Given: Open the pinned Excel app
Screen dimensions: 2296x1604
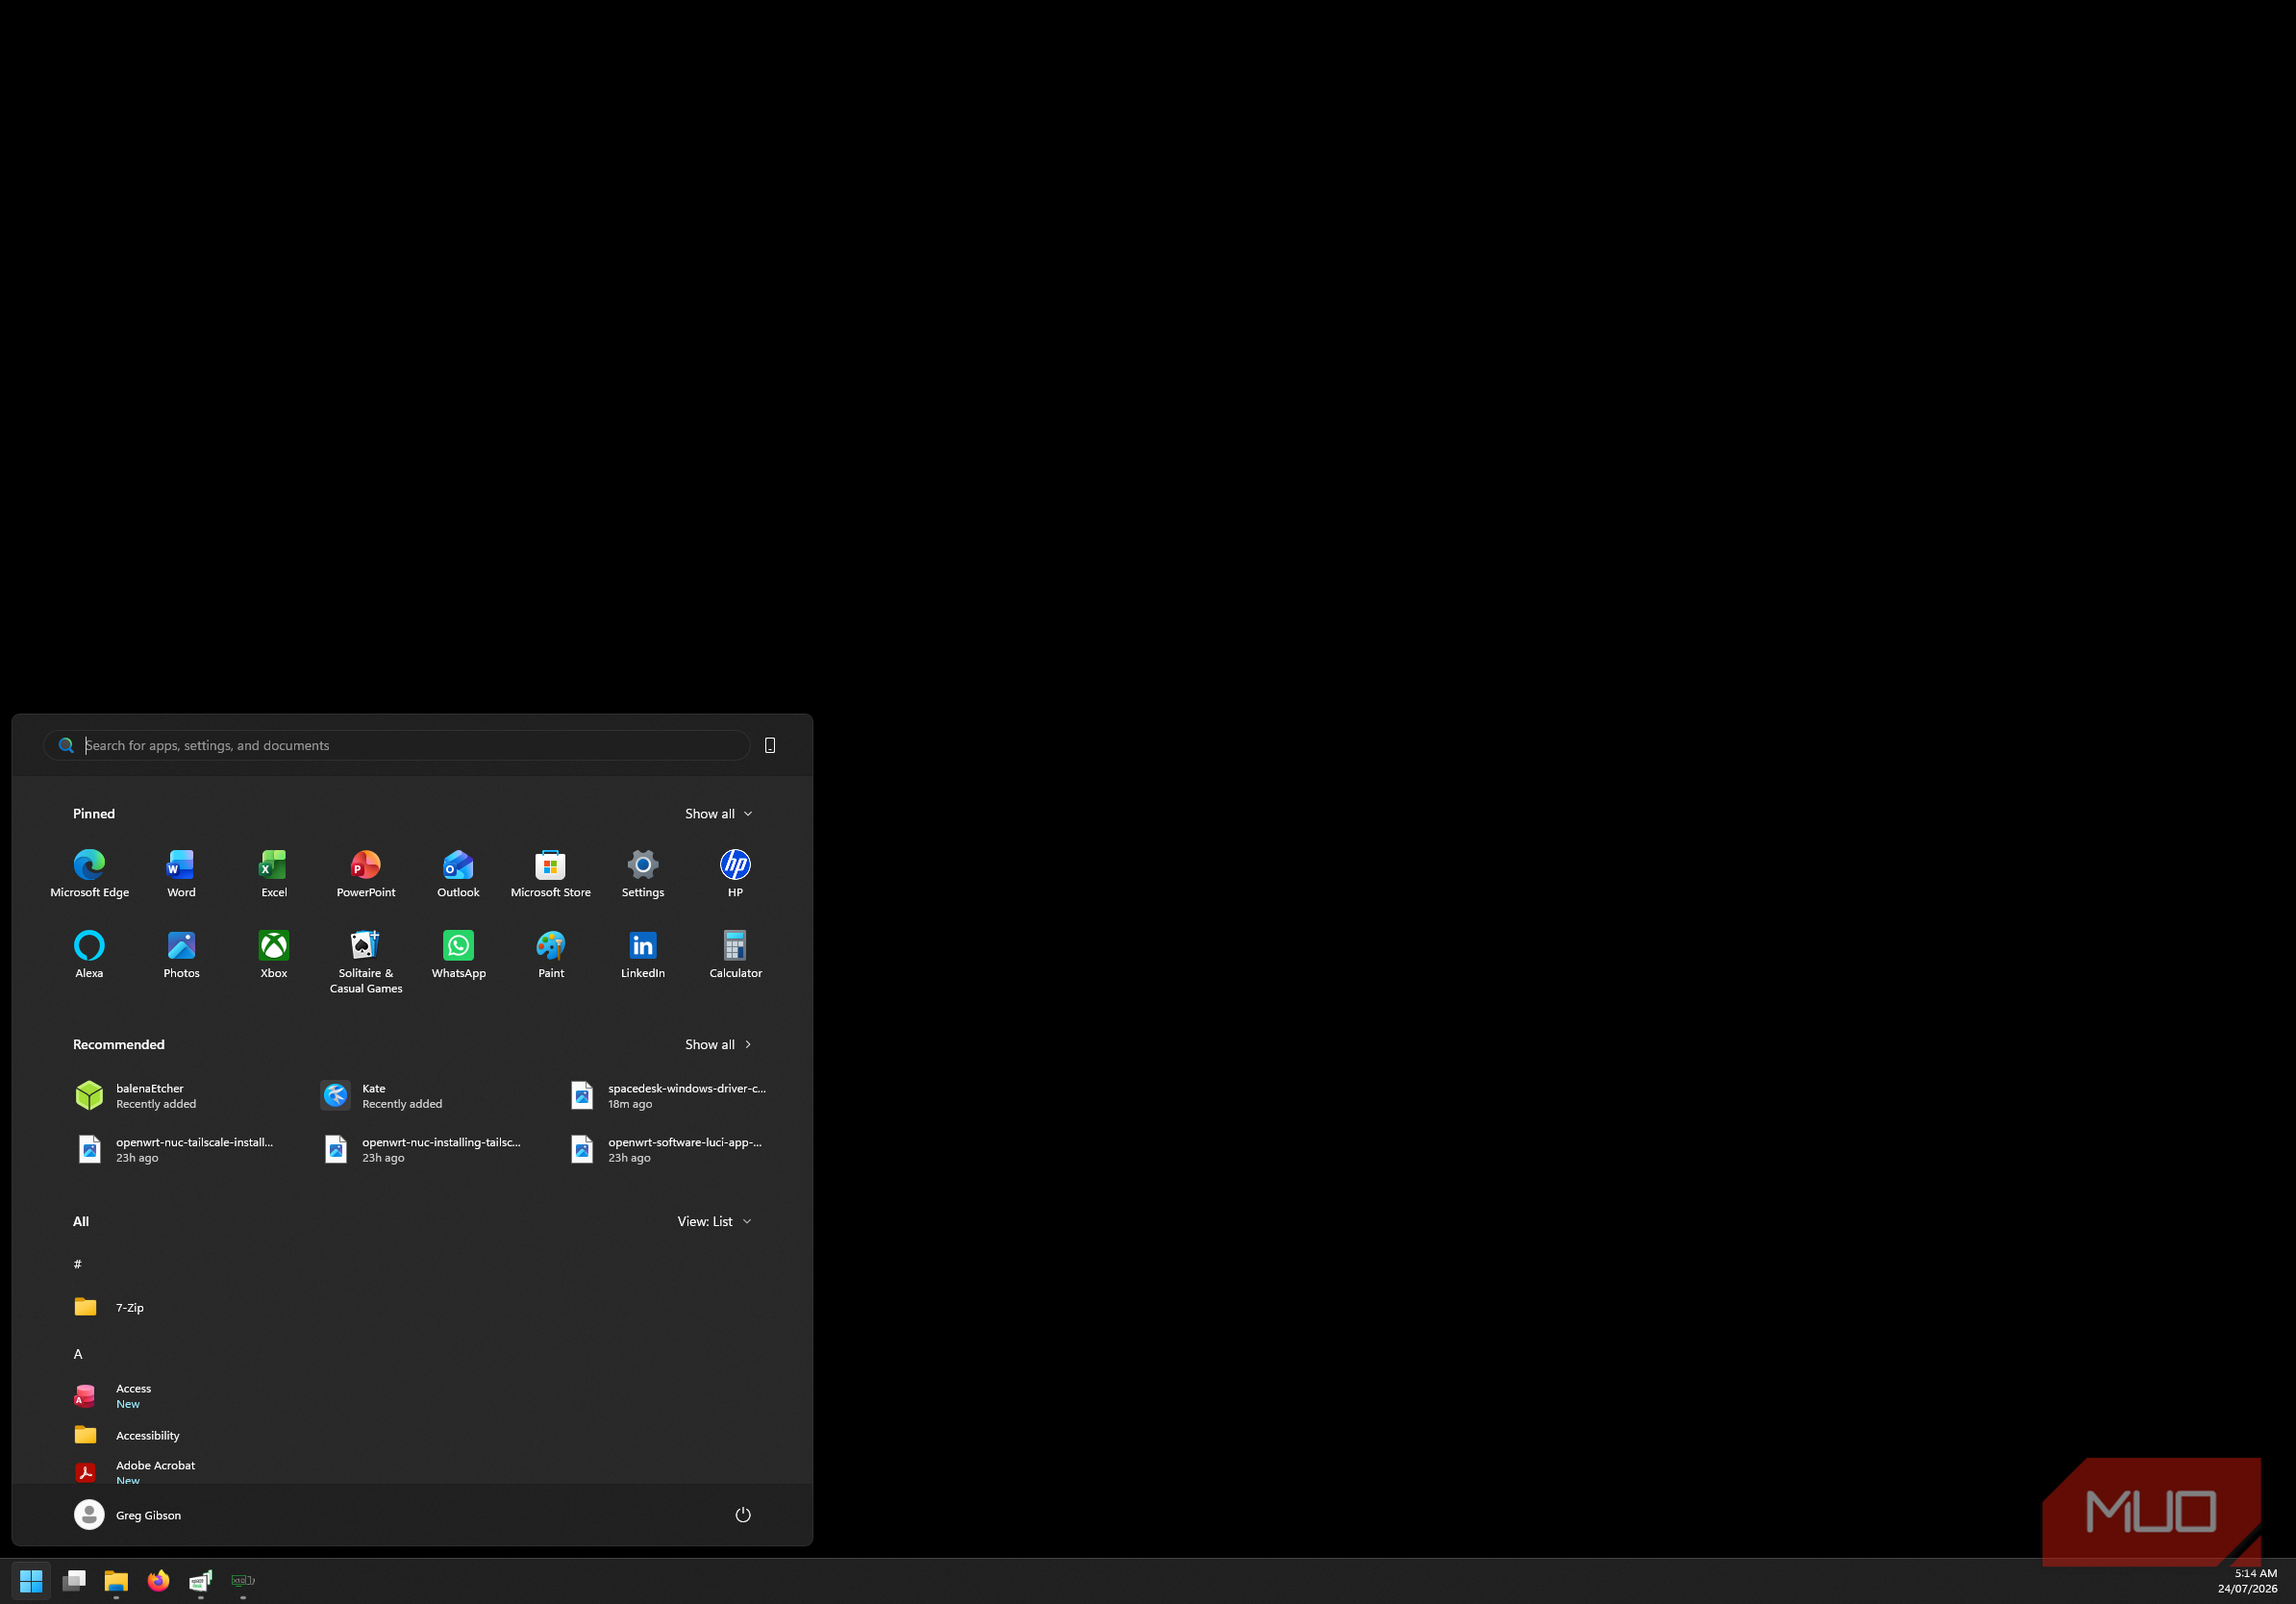Looking at the screenshot, I should click(x=273, y=873).
